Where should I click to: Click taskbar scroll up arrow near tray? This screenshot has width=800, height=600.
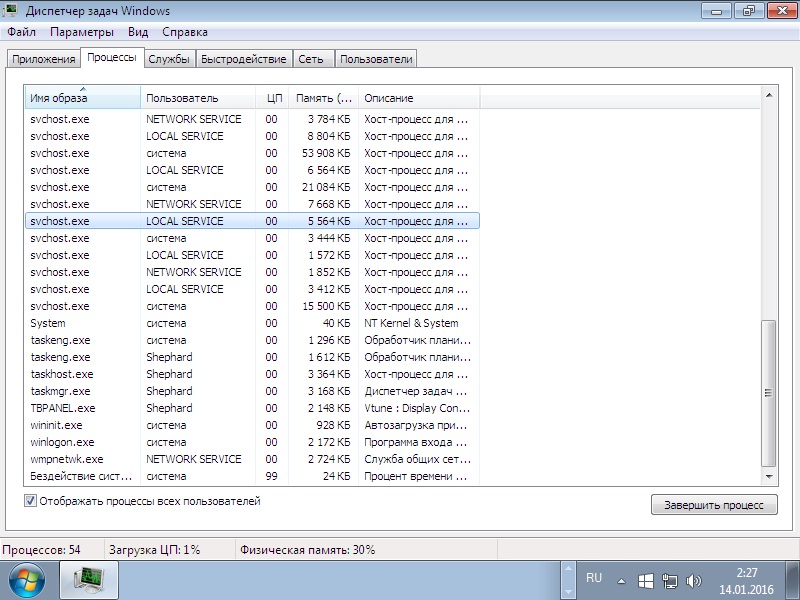[568, 569]
